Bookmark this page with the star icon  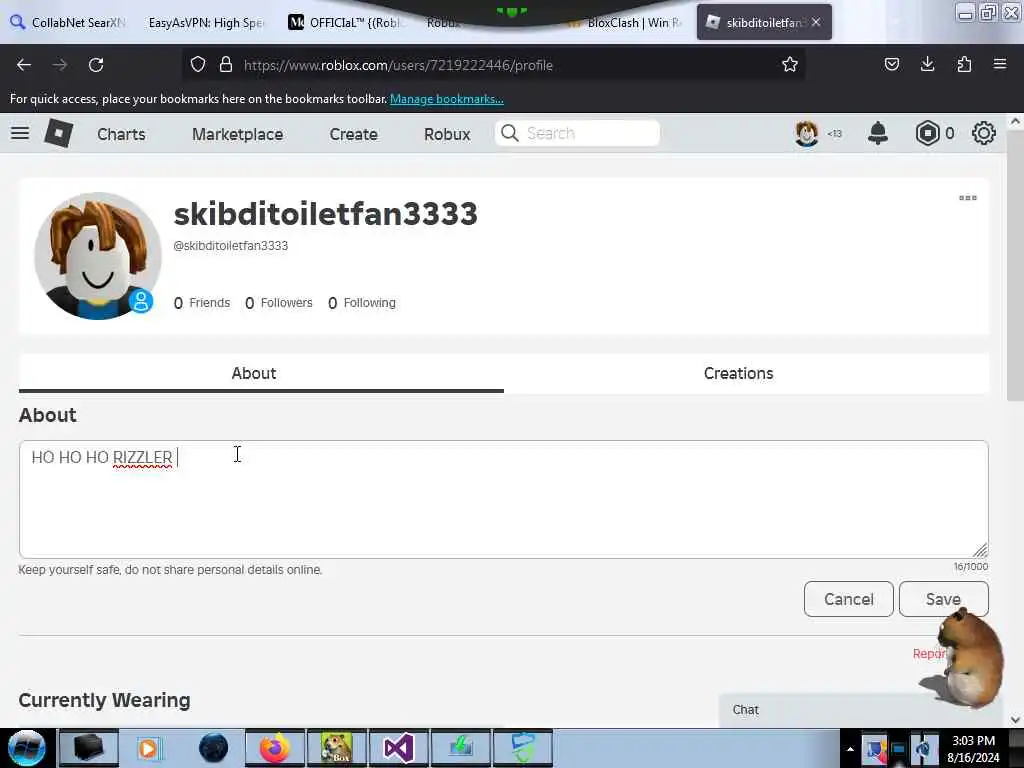click(x=790, y=64)
